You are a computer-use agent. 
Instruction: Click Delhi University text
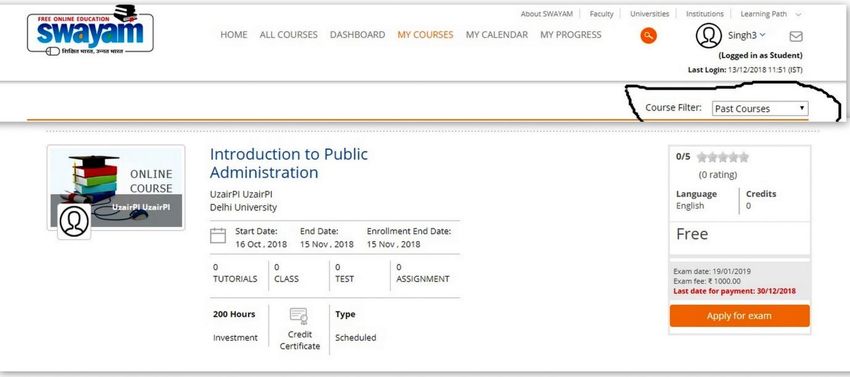click(x=243, y=207)
